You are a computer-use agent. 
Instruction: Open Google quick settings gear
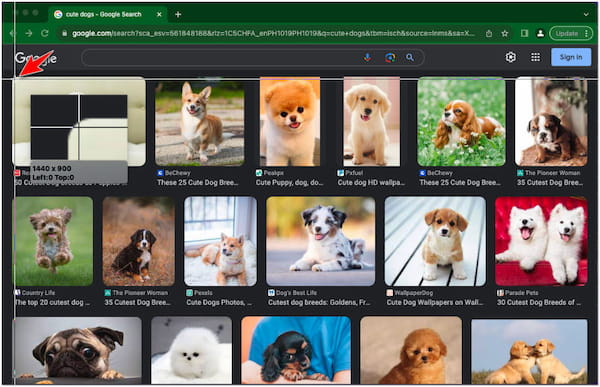tap(510, 57)
